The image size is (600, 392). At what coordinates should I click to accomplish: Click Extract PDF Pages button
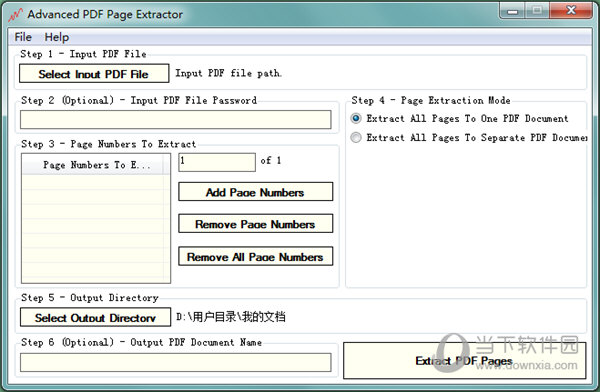[x=464, y=360]
